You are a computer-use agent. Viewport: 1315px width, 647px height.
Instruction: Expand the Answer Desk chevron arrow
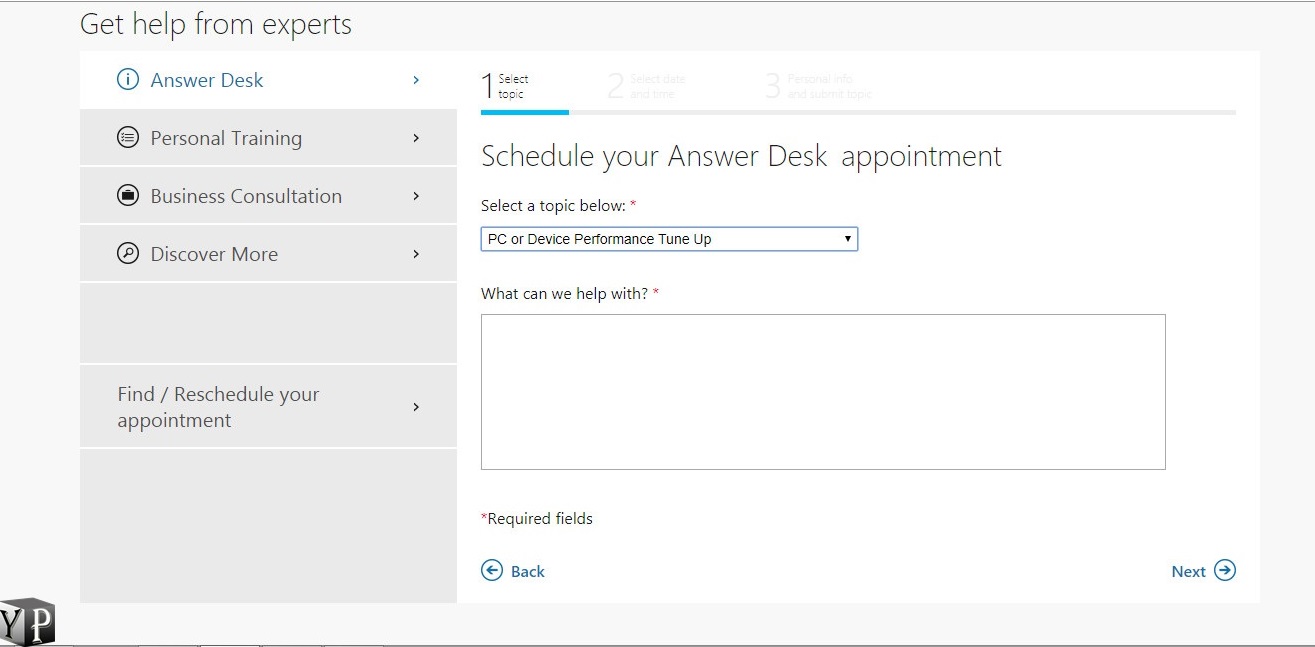[x=416, y=80]
